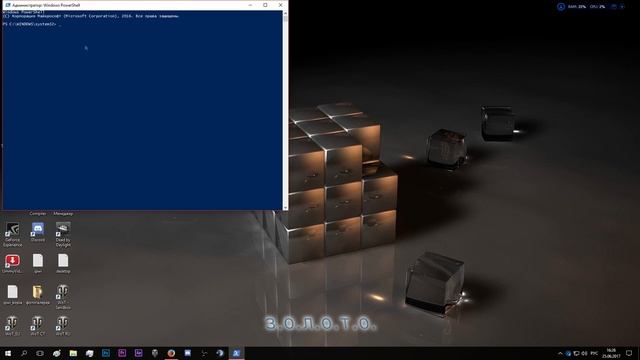Viewport: 640px width, 360px height.
Task: Click the PowerShell scrollbar down arrow
Action: point(285,208)
